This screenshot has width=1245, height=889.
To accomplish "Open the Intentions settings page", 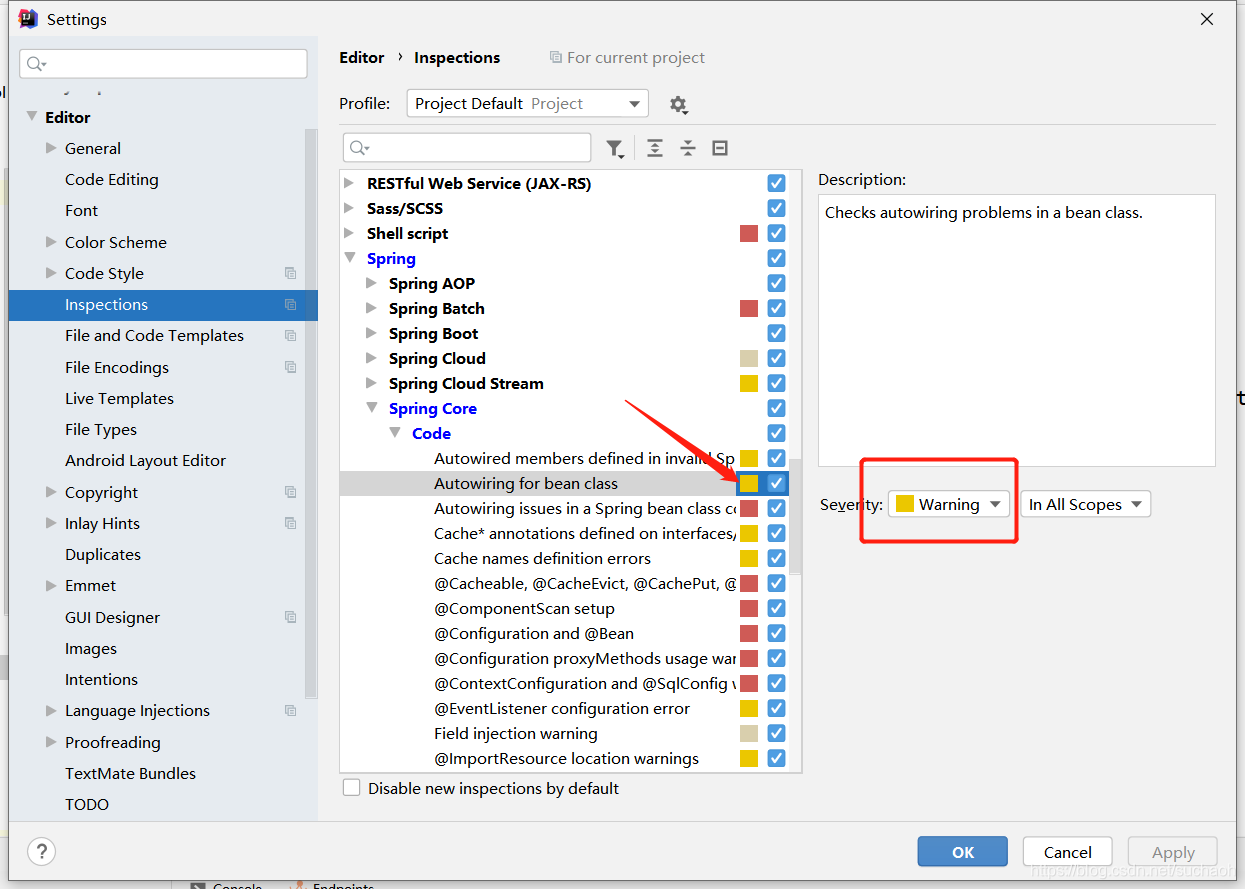I will click(101, 679).
